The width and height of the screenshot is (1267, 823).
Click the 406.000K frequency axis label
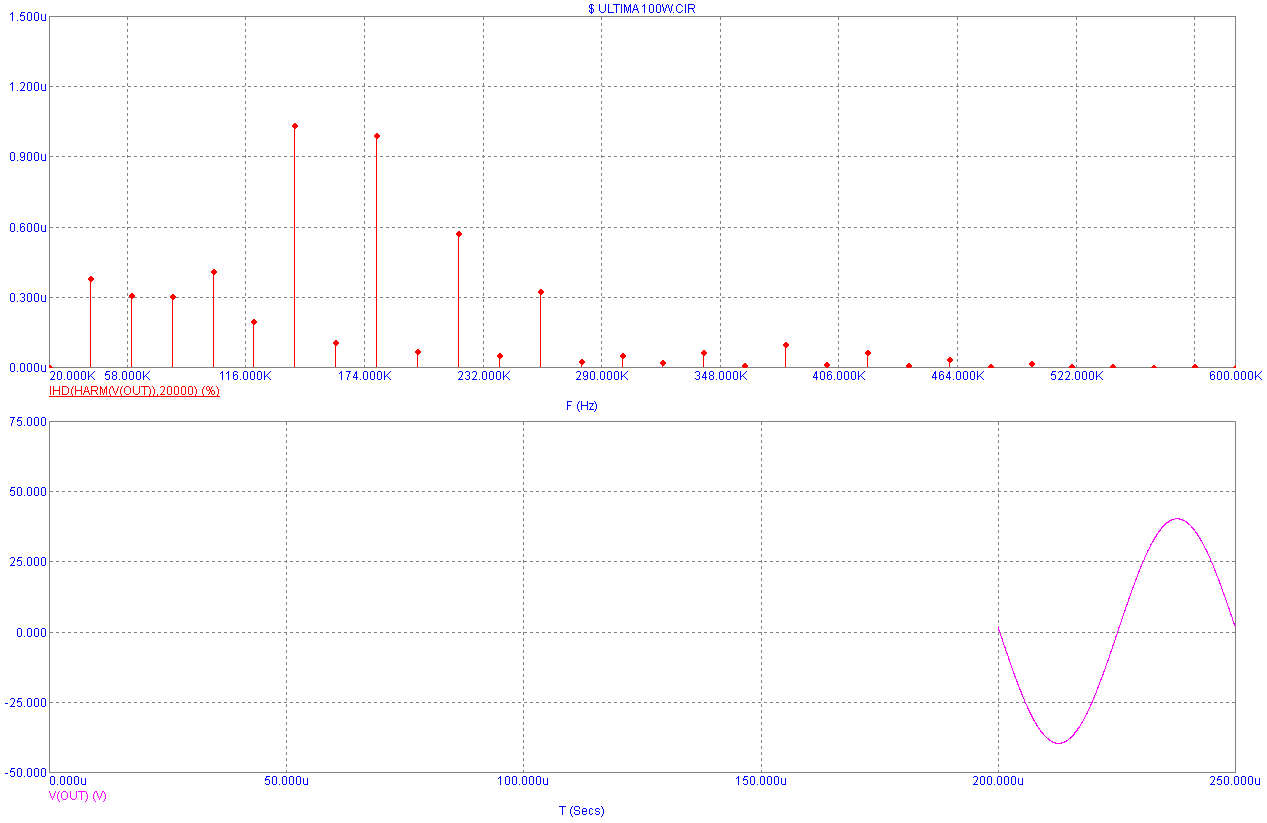pos(838,376)
